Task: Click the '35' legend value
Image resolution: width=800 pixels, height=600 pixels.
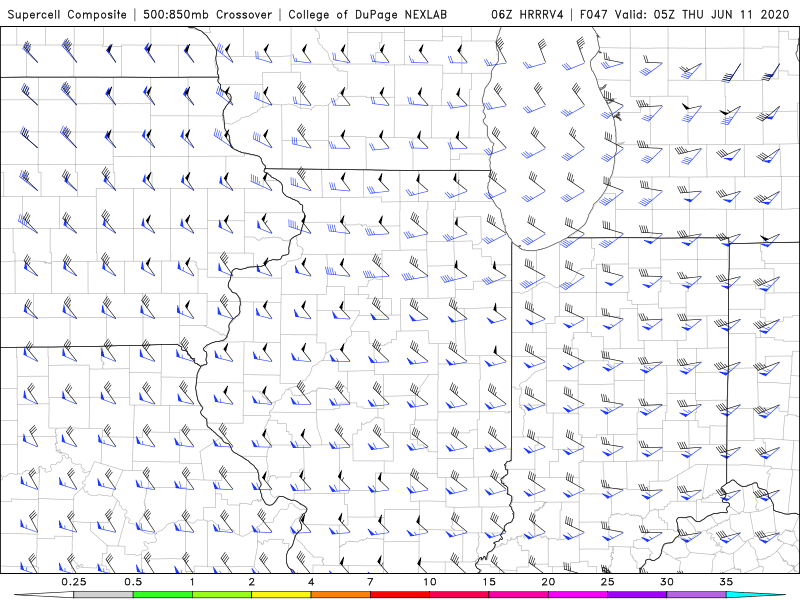Action: 726,582
